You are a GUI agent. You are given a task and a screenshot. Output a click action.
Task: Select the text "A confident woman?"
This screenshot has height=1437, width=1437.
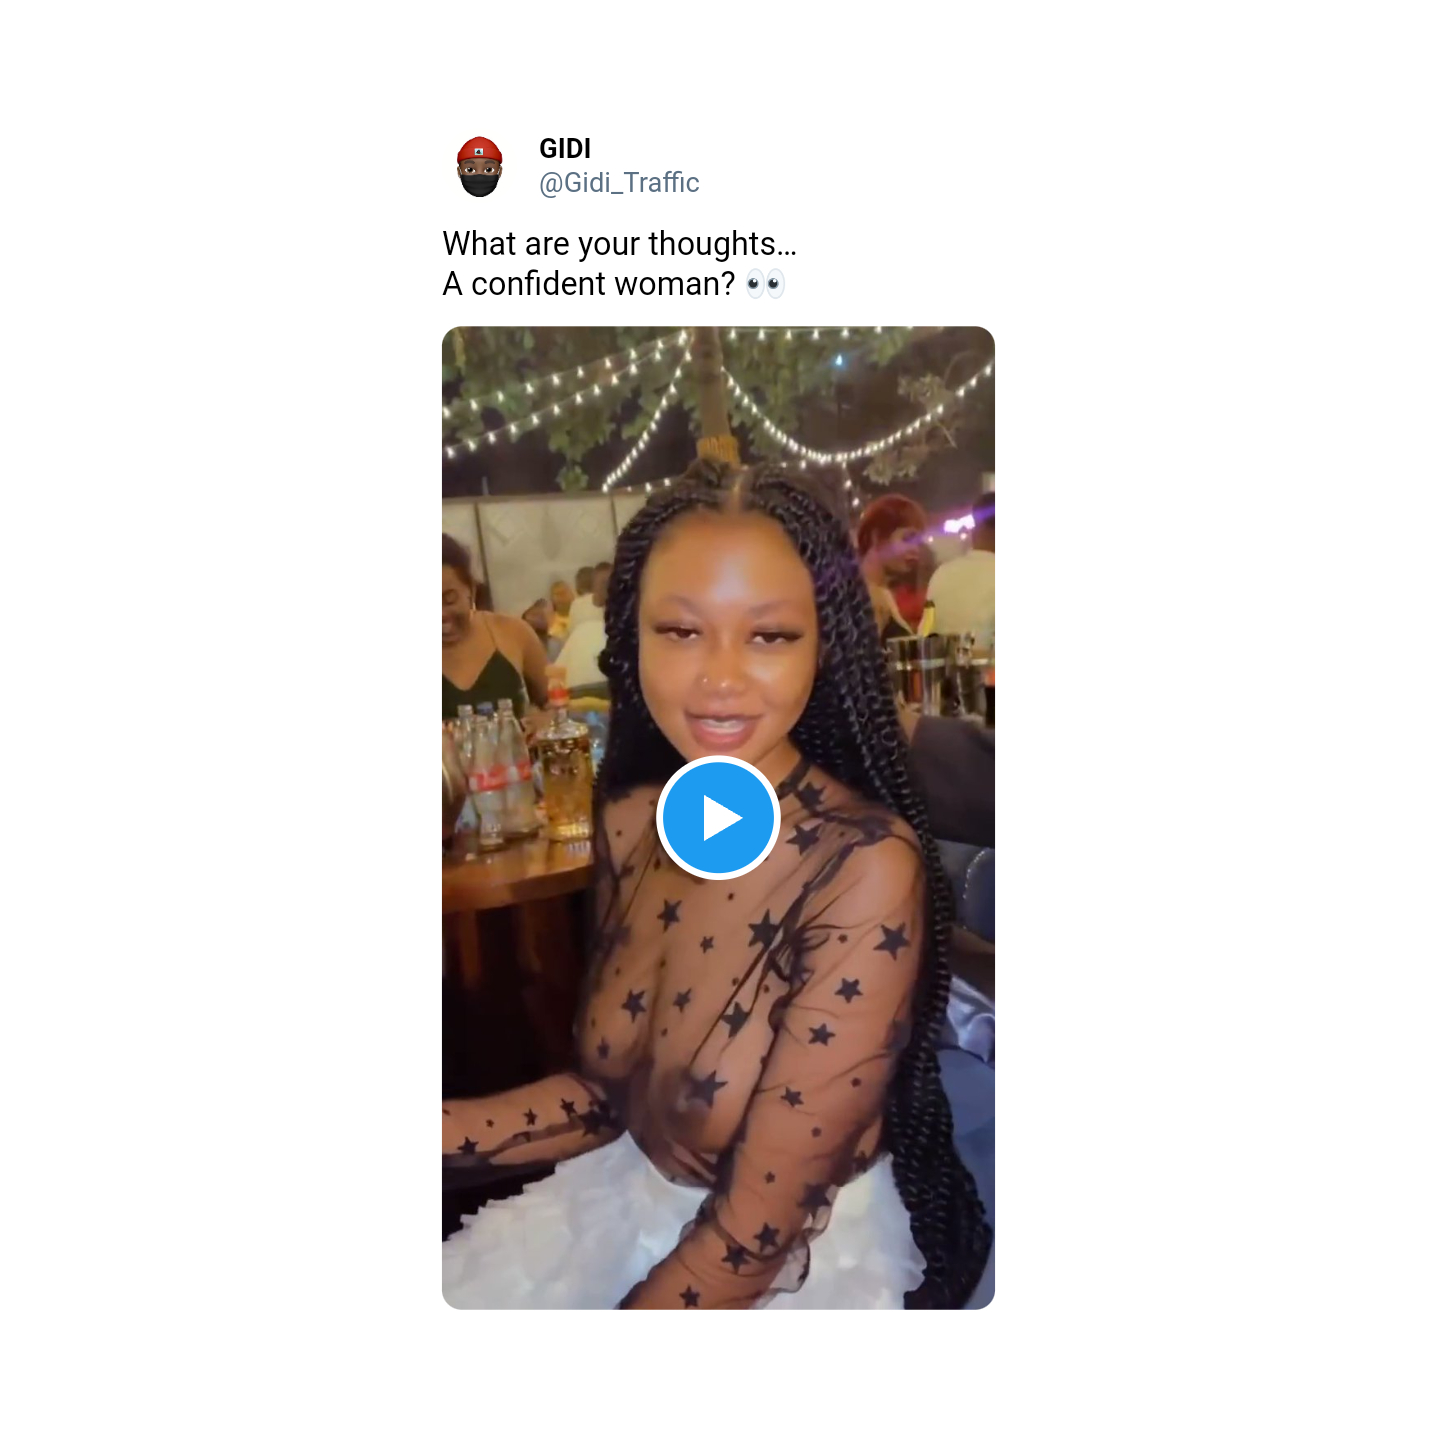coord(589,284)
